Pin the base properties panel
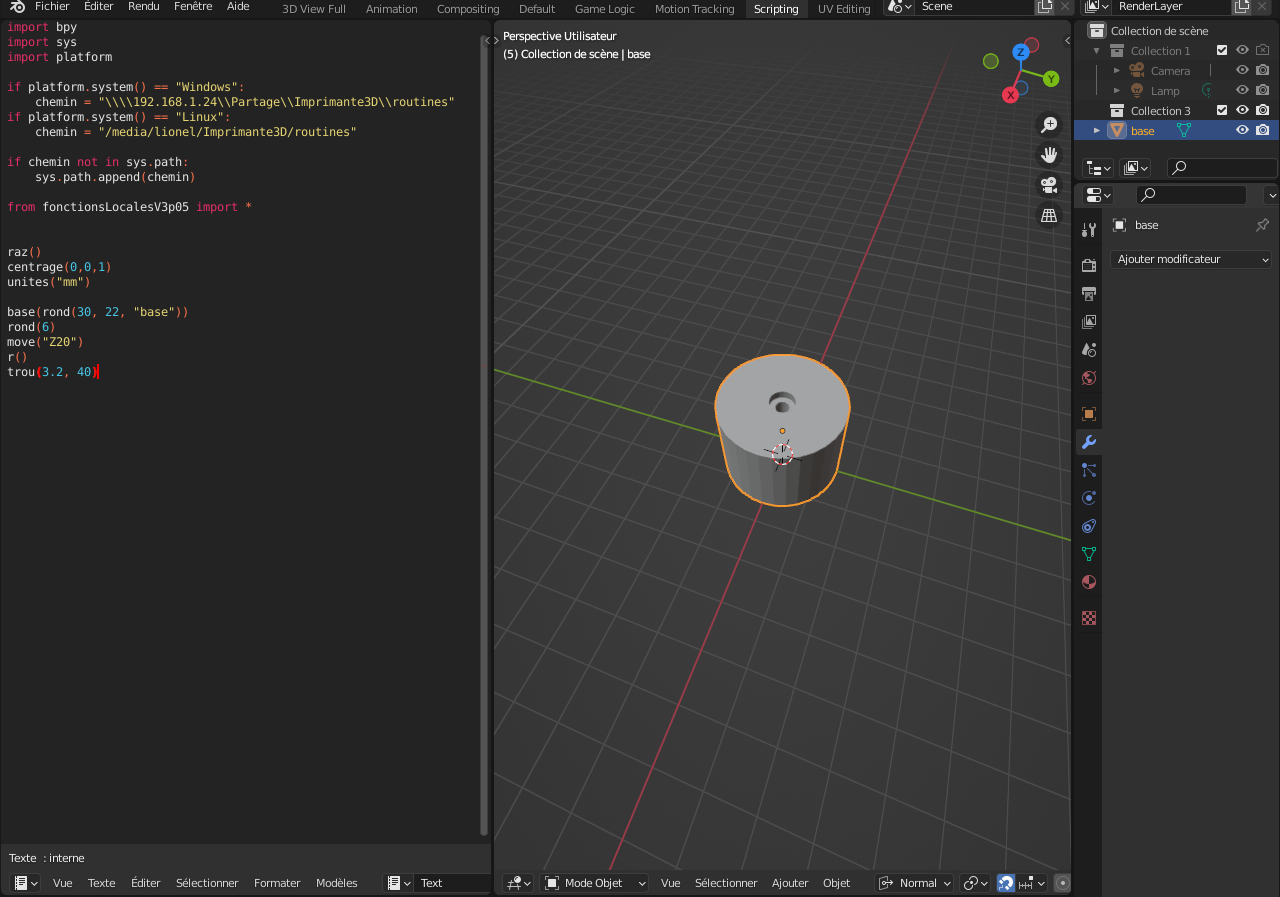Image resolution: width=1280 pixels, height=897 pixels. click(x=1262, y=225)
